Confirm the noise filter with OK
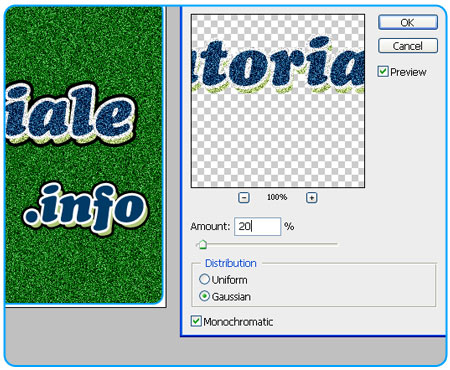The image size is (450, 370). (x=408, y=22)
